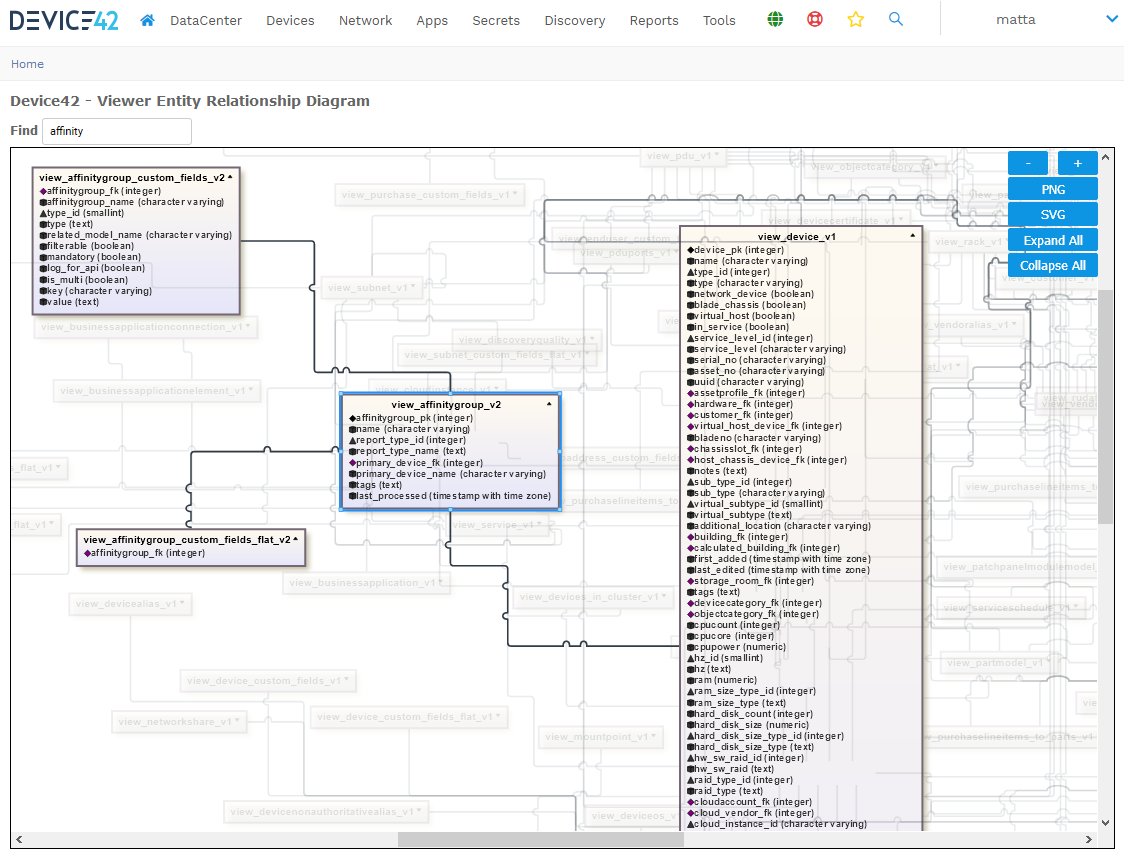The width and height of the screenshot is (1124, 859).
Task: Click the scroll left arrow
Action: pos(19,840)
